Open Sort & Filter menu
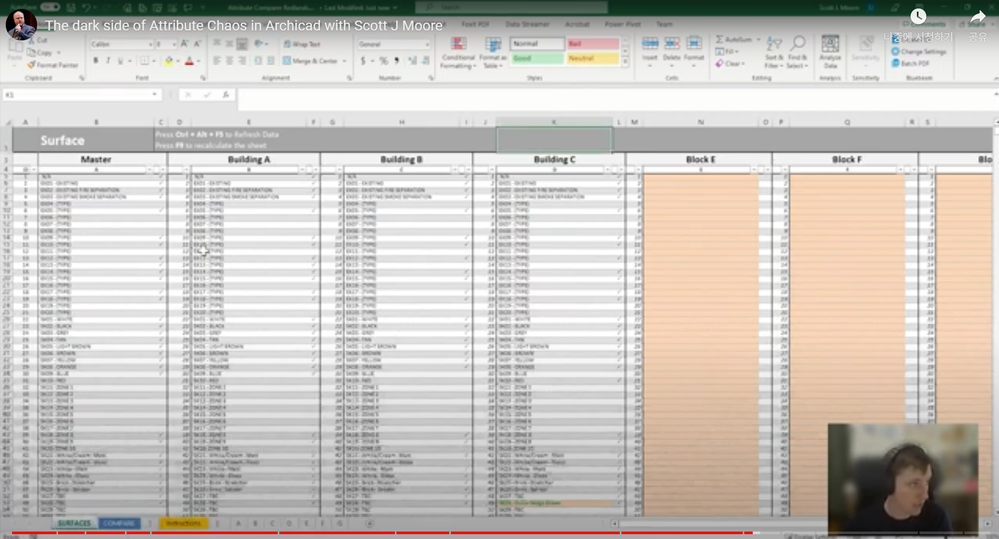The image size is (999, 539). tap(774, 52)
